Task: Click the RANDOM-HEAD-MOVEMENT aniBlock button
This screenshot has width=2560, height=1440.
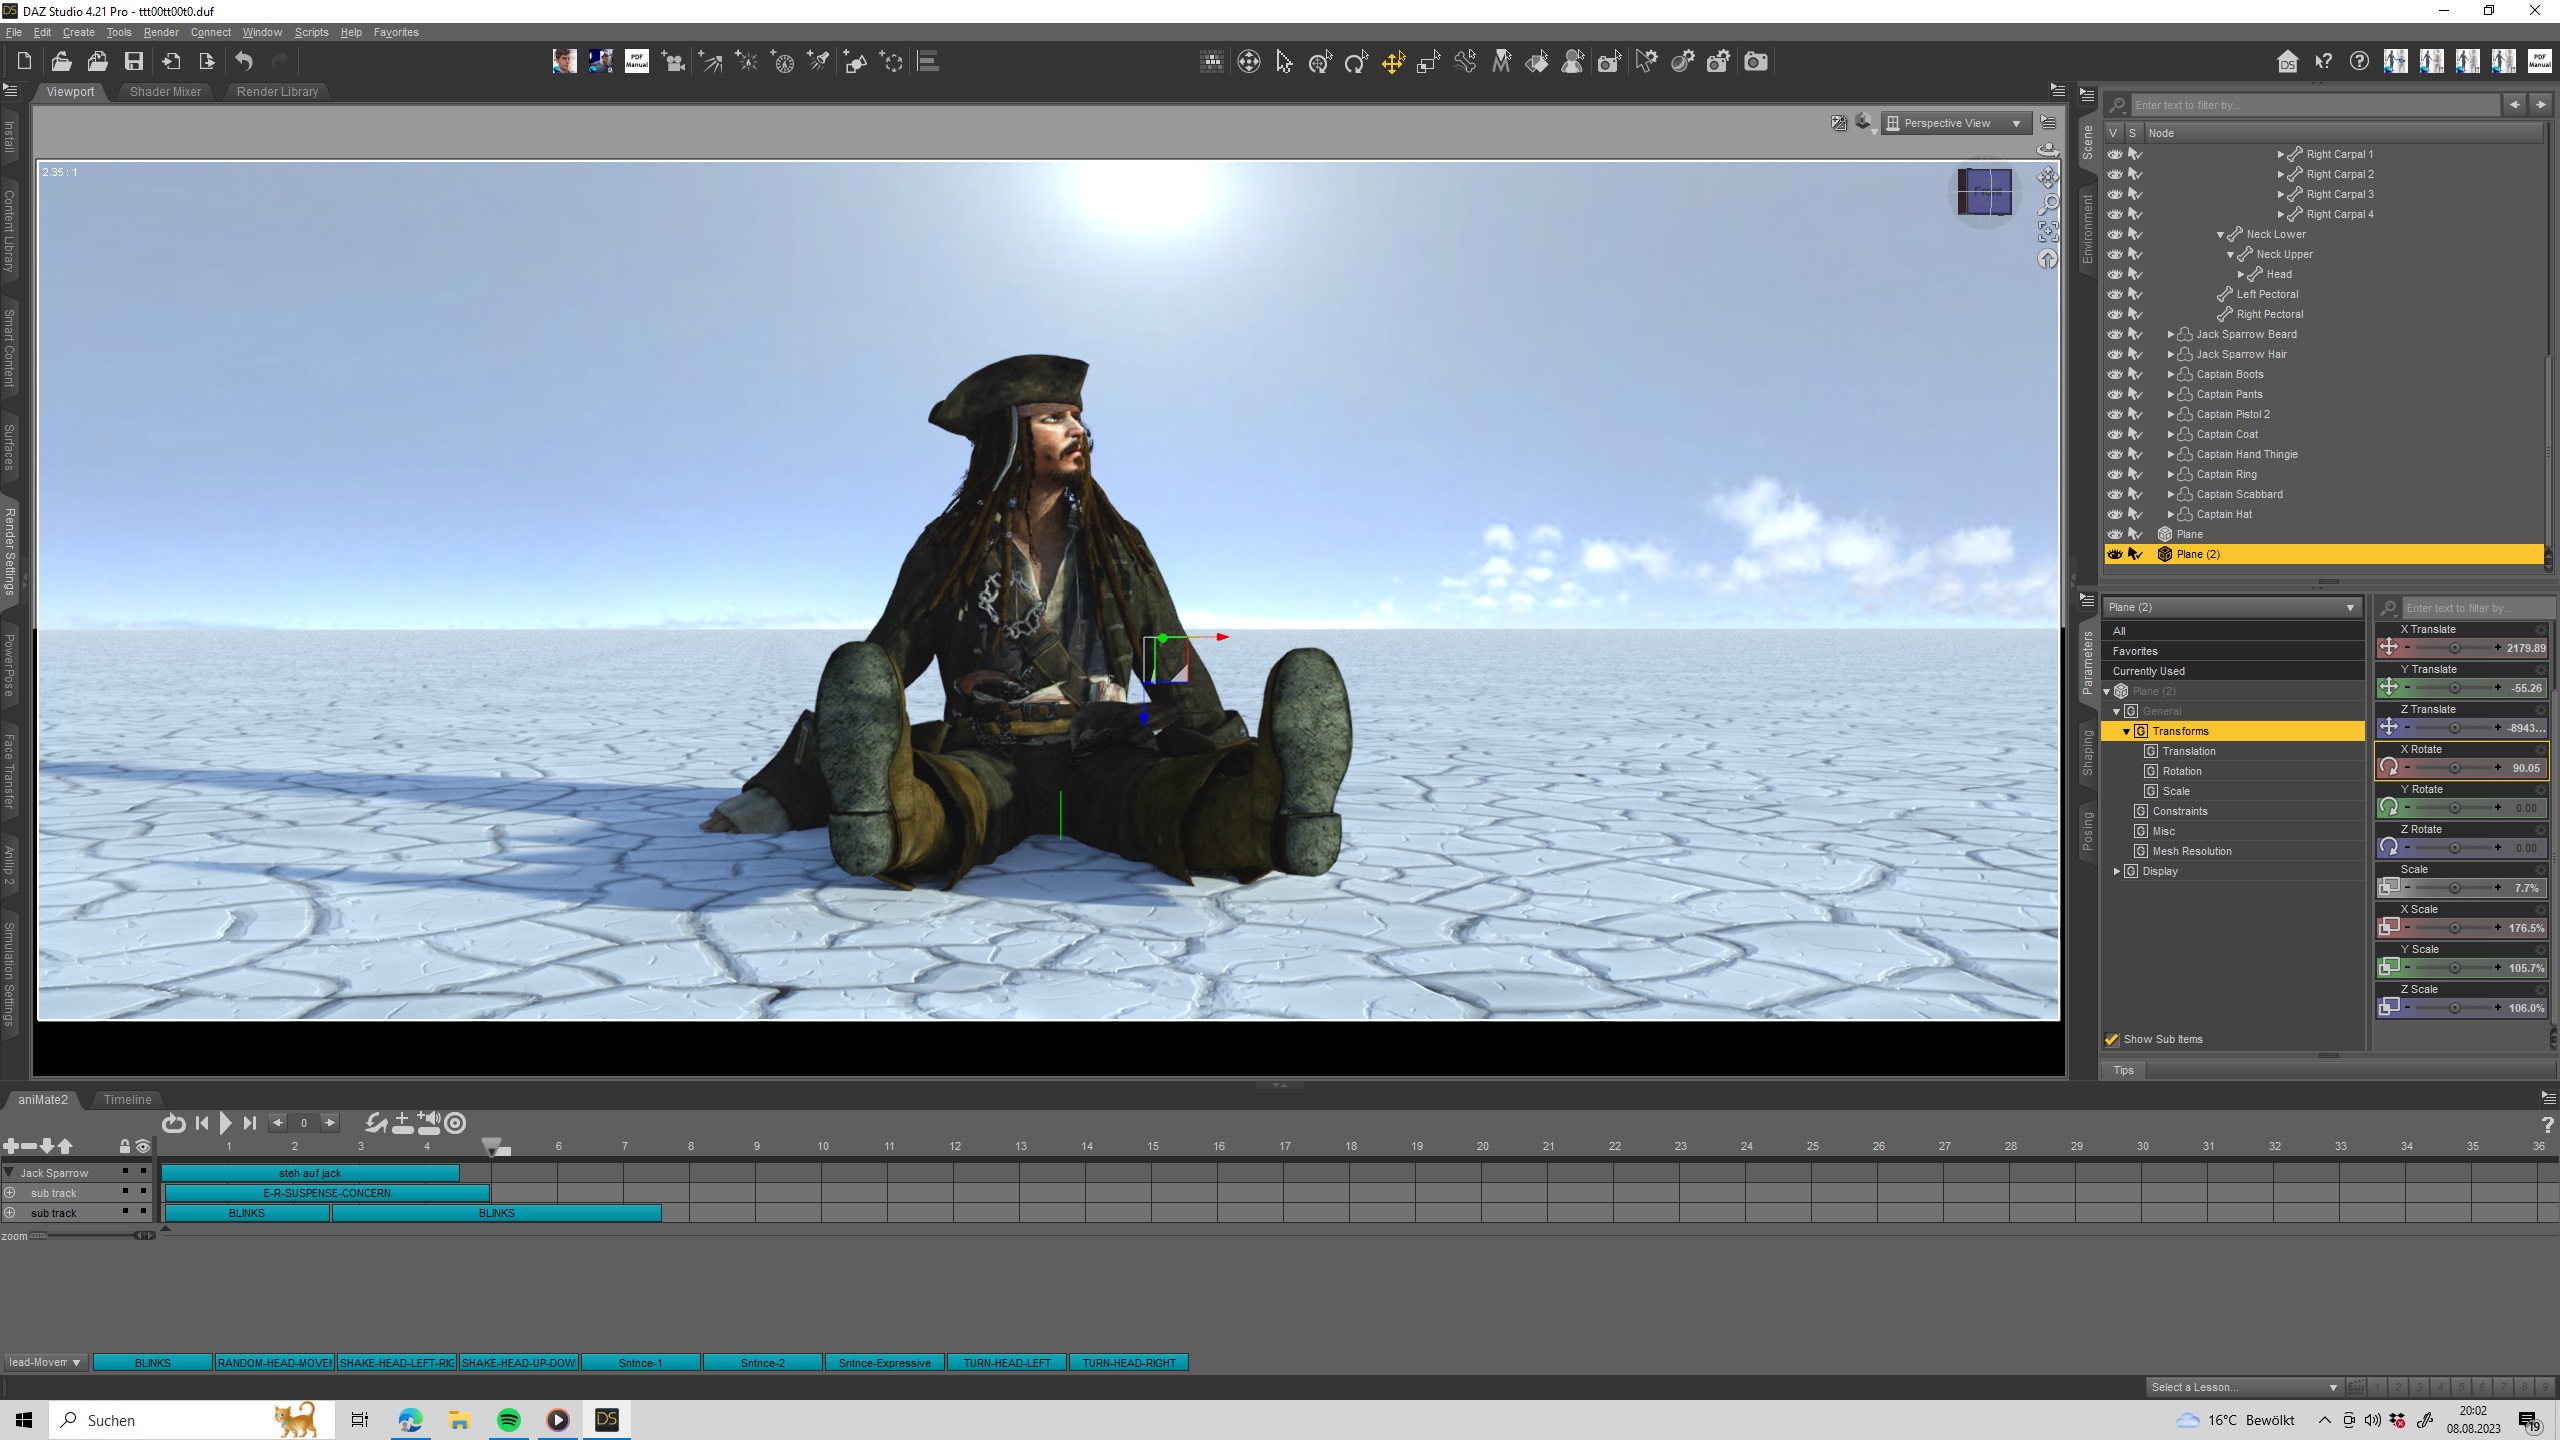Action: 275,1363
